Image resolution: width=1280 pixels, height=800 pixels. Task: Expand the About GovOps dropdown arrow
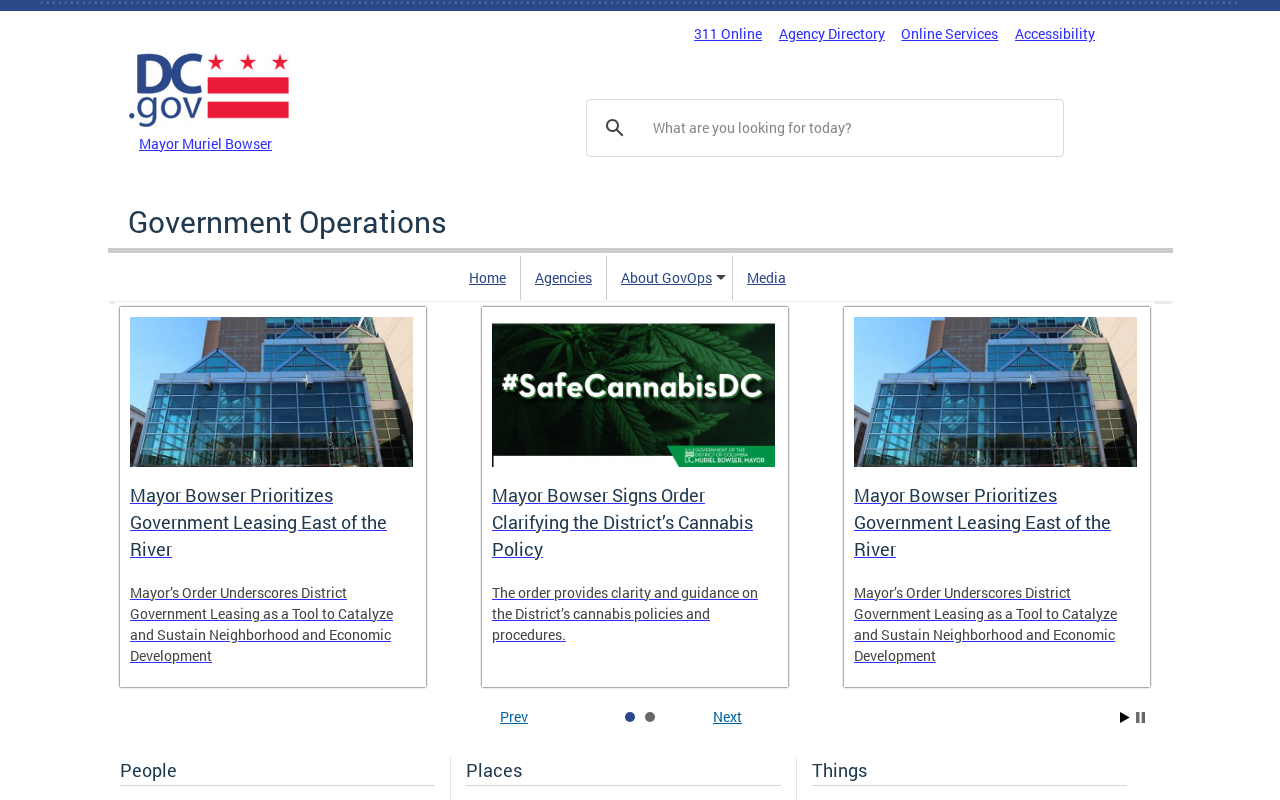pos(721,278)
